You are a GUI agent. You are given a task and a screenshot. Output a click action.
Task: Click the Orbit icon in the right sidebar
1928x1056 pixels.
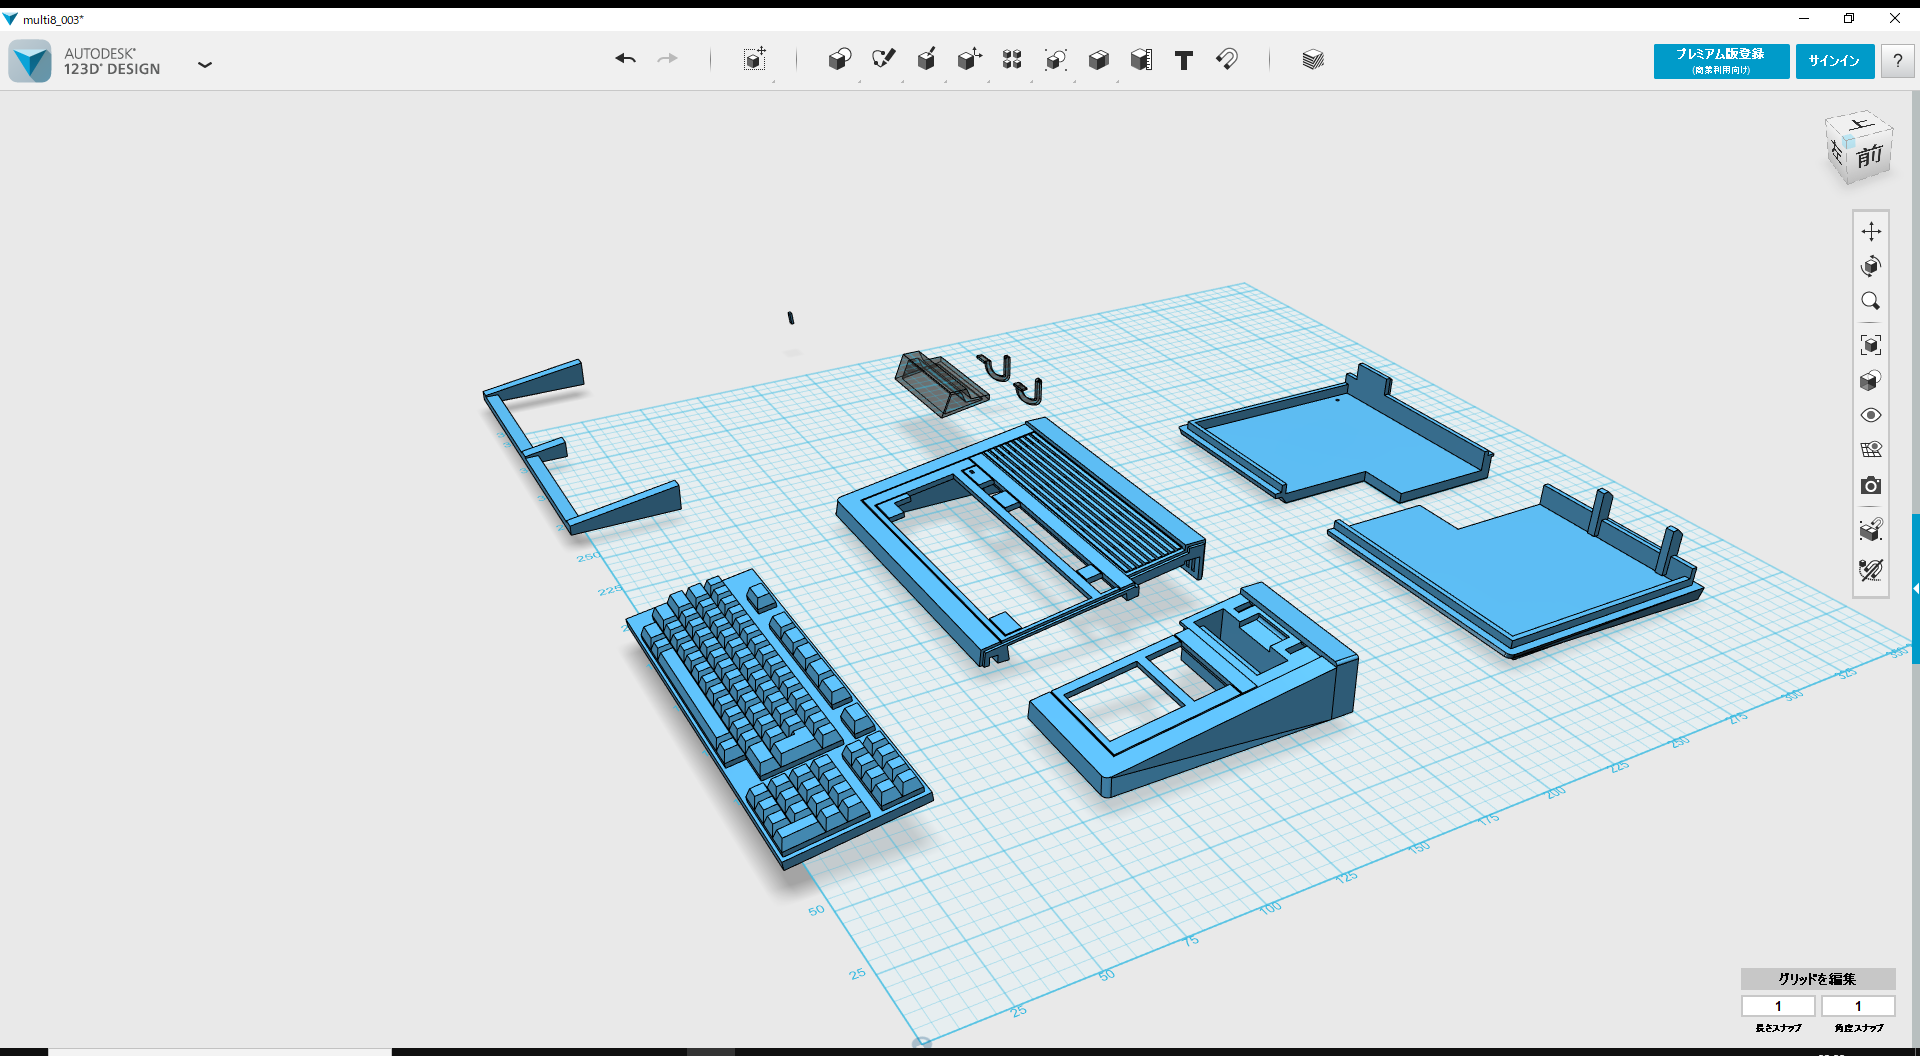(x=1871, y=266)
